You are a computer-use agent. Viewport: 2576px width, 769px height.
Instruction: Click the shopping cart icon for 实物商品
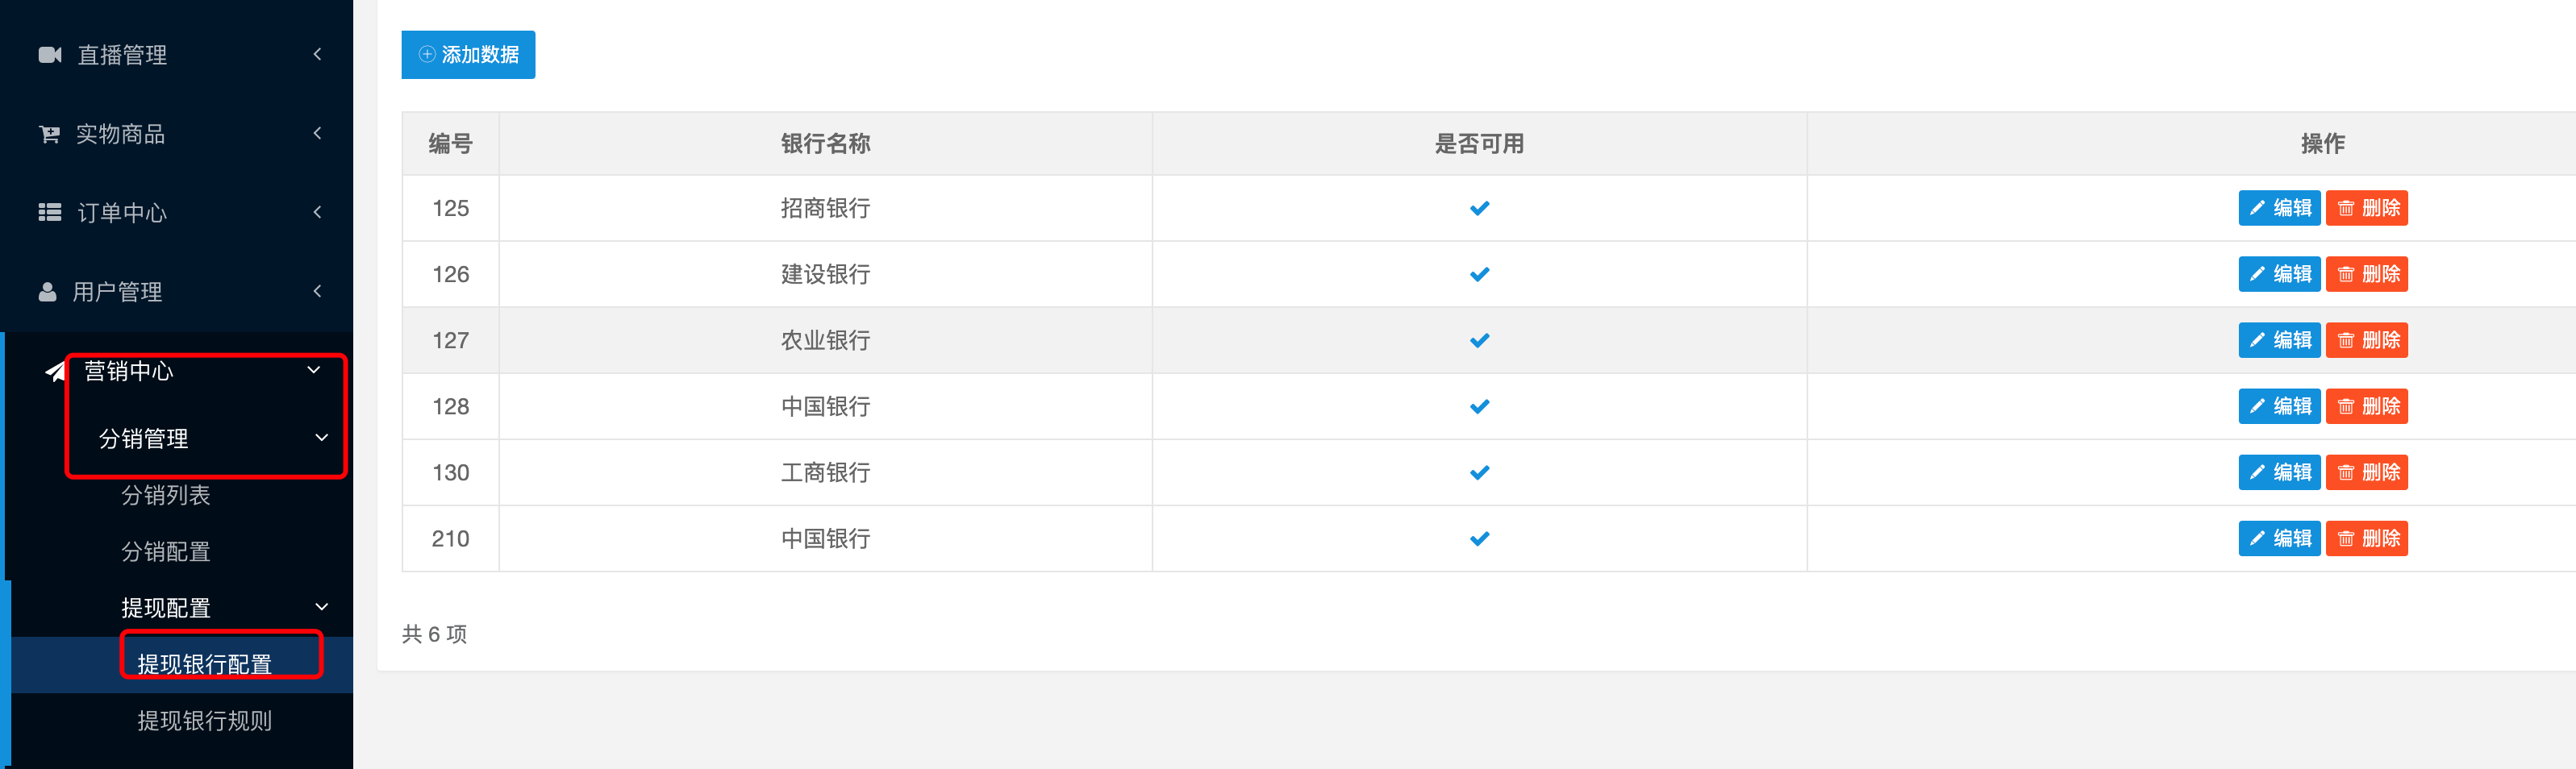[49, 134]
